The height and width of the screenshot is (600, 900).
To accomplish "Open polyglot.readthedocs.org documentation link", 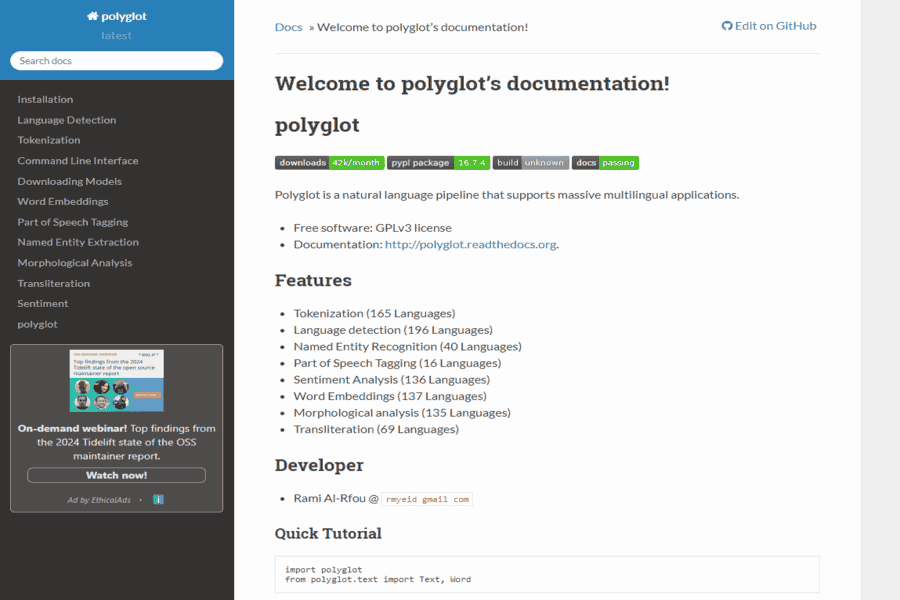I will (x=471, y=245).
